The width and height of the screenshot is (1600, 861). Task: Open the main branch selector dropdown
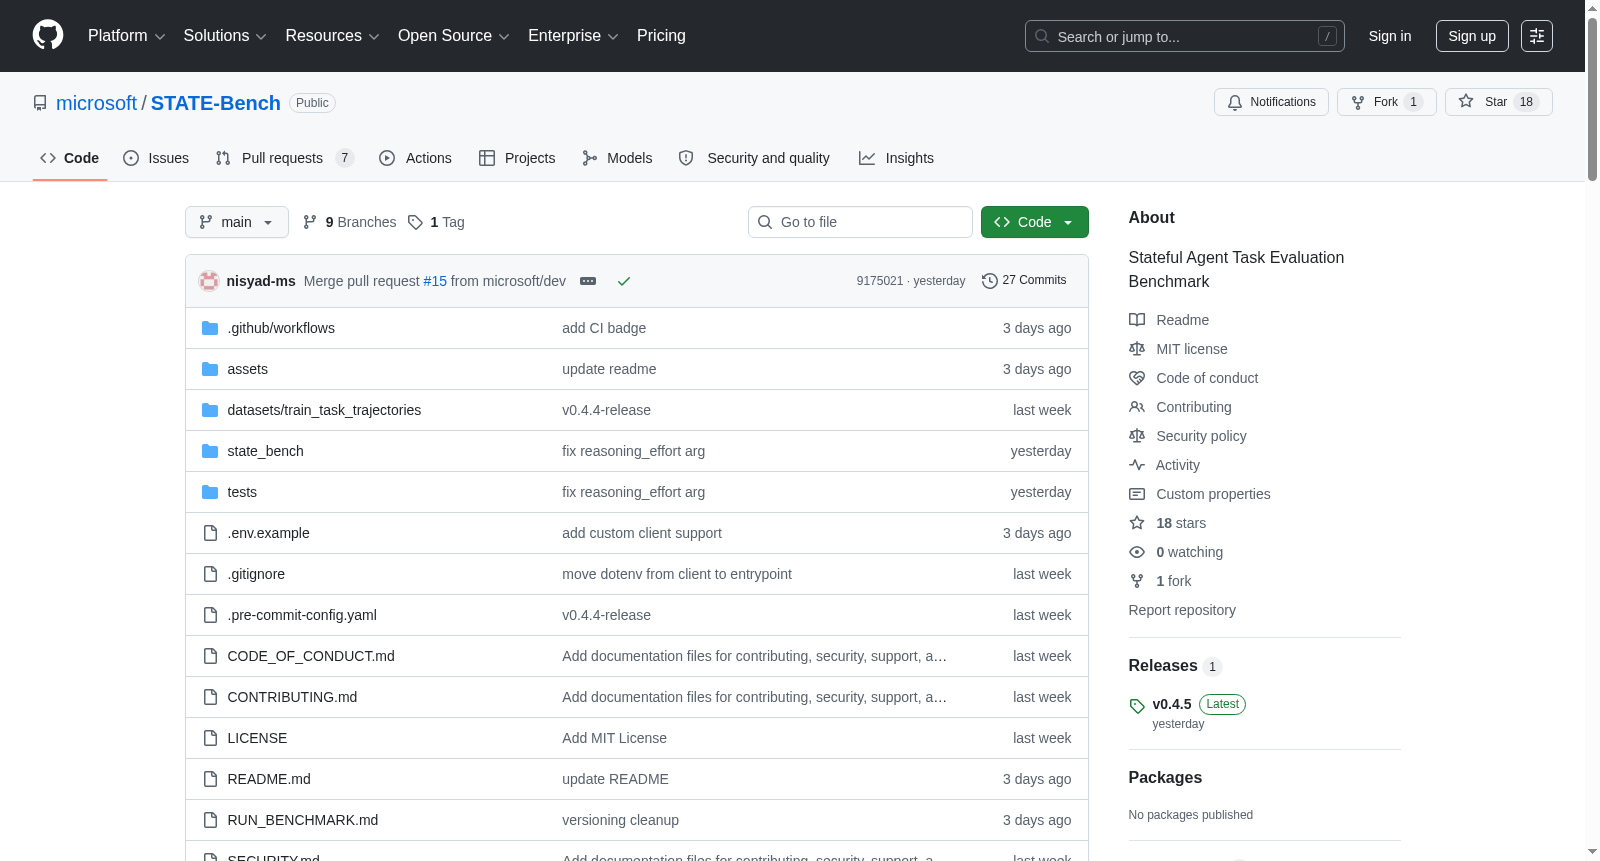(x=237, y=222)
